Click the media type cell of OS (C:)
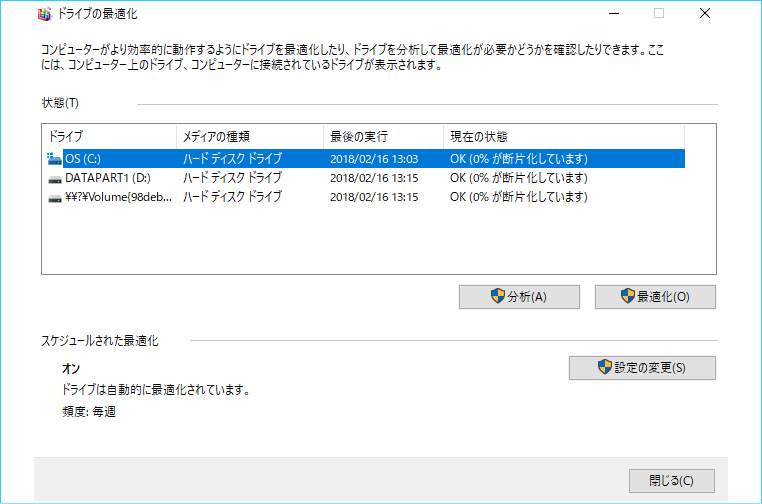This screenshot has height=504, width=762. 232,158
